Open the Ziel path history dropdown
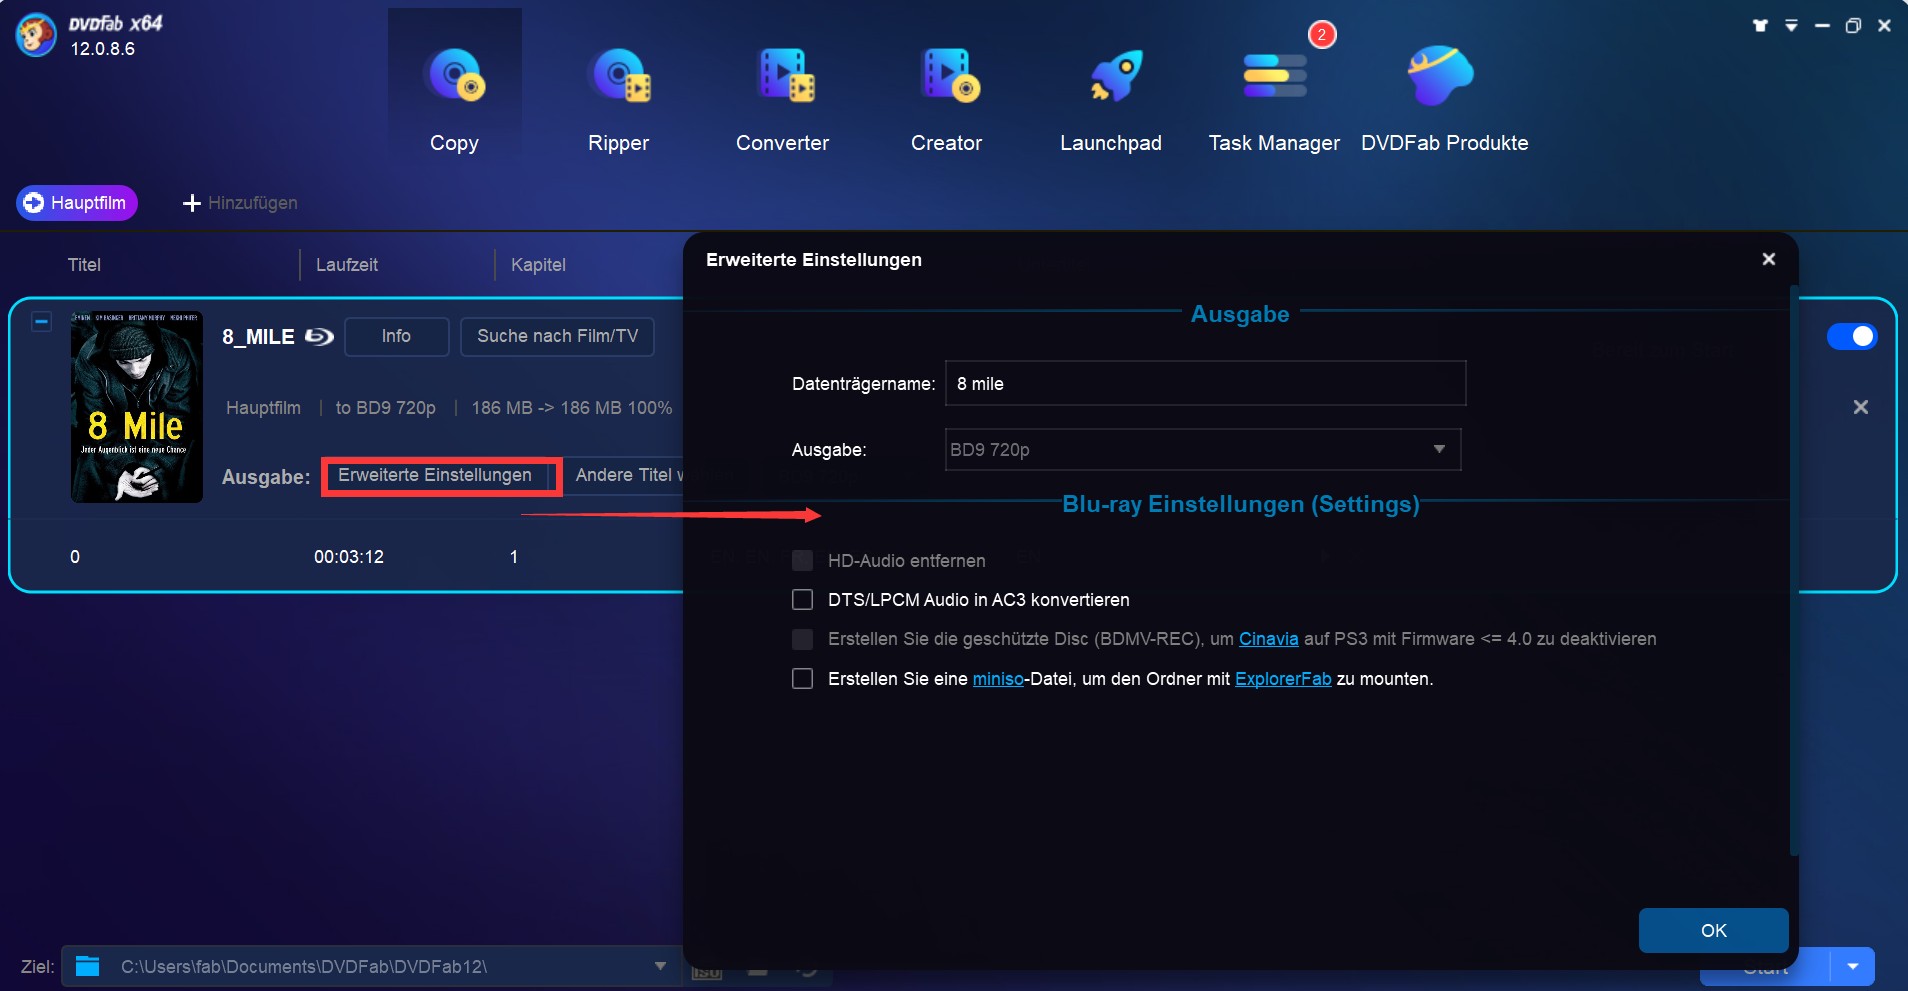Viewport: 1908px width, 991px height. (x=659, y=967)
